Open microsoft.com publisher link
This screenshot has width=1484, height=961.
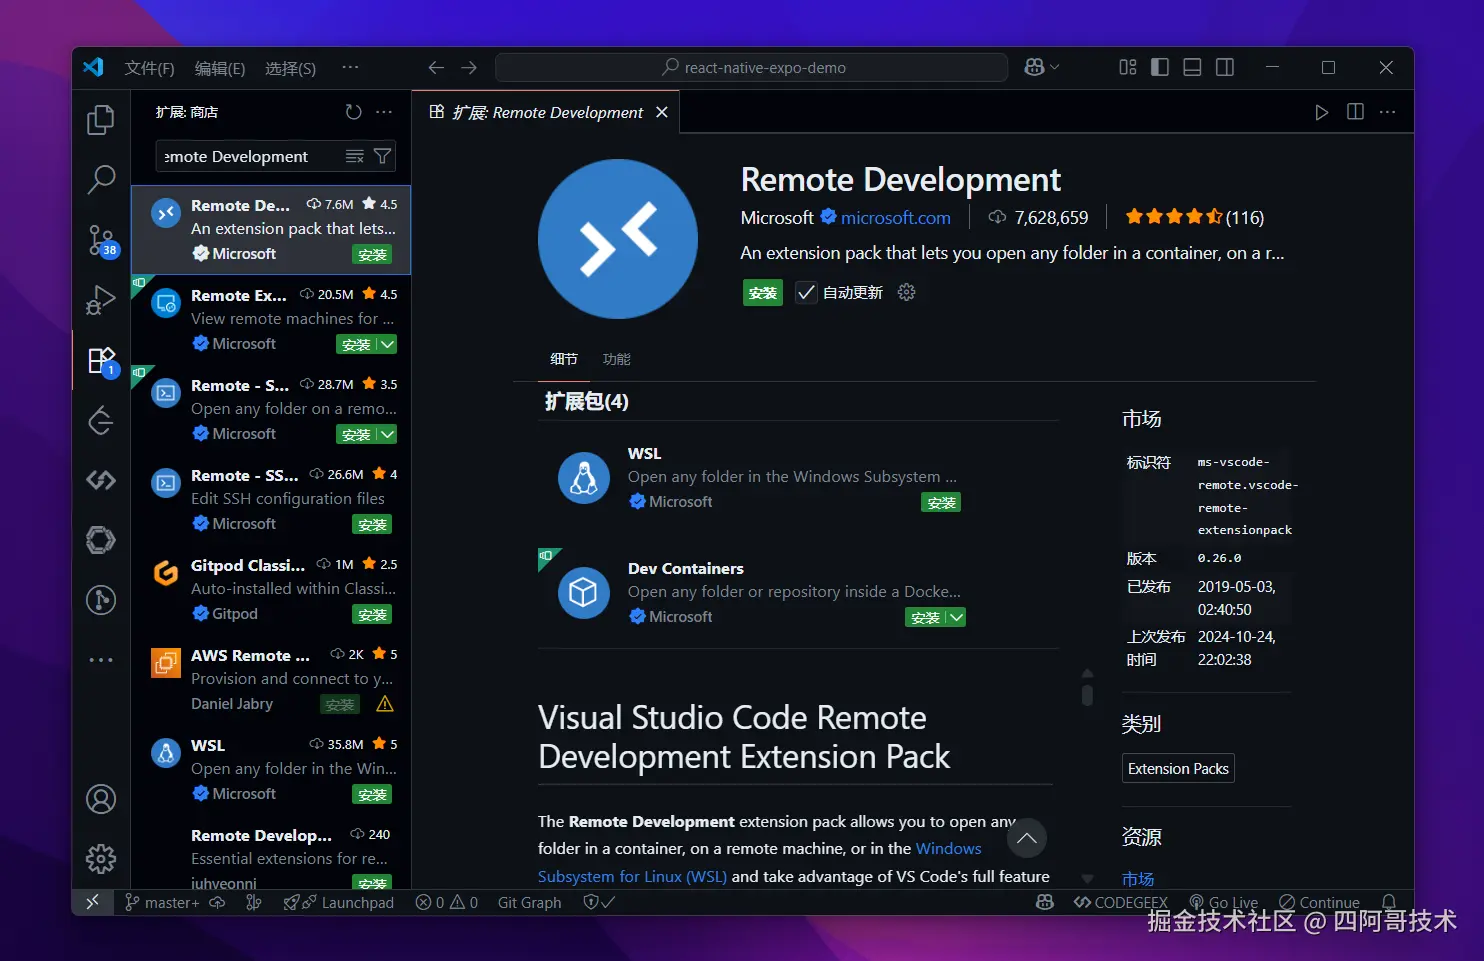(896, 217)
